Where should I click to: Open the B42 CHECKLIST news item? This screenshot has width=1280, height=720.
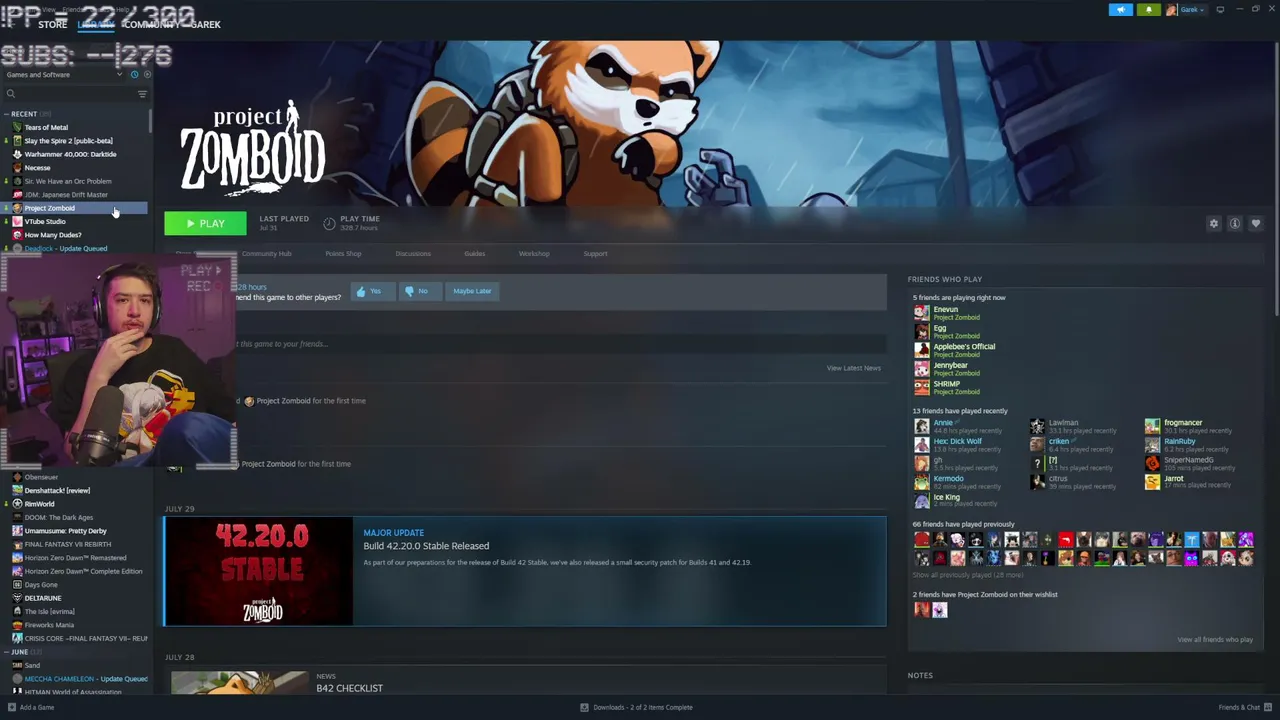pos(349,688)
